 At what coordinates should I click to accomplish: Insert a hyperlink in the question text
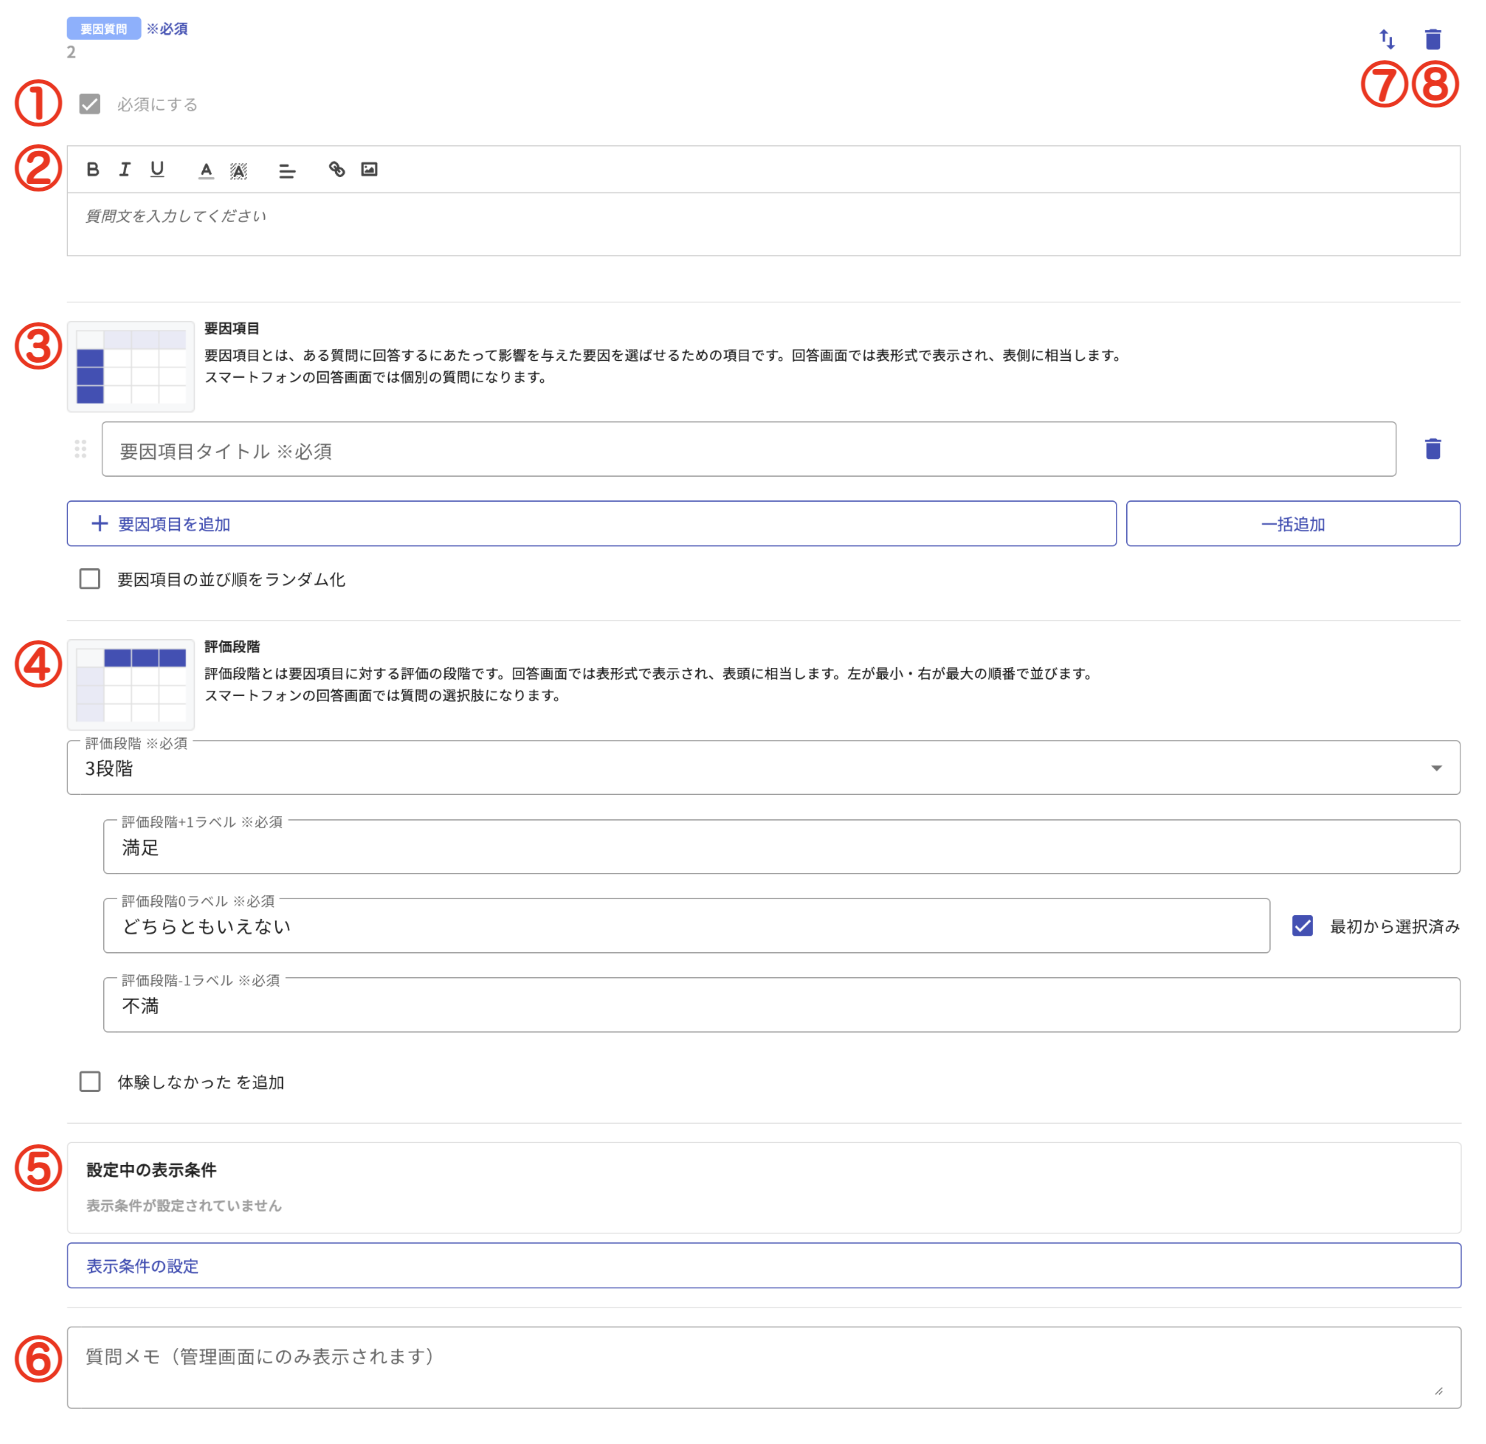[x=336, y=170]
